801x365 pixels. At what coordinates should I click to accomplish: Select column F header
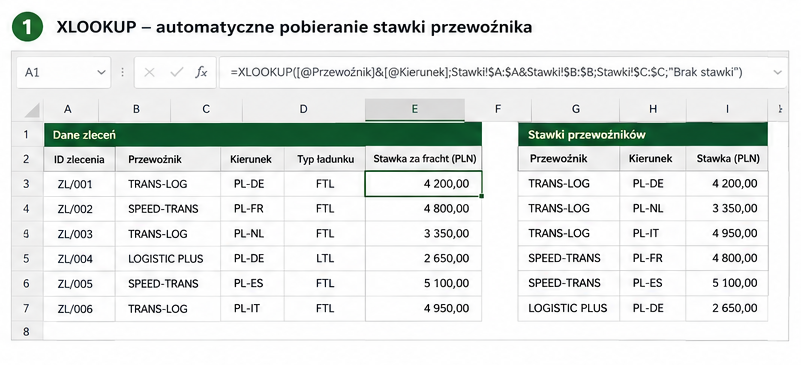(x=498, y=109)
